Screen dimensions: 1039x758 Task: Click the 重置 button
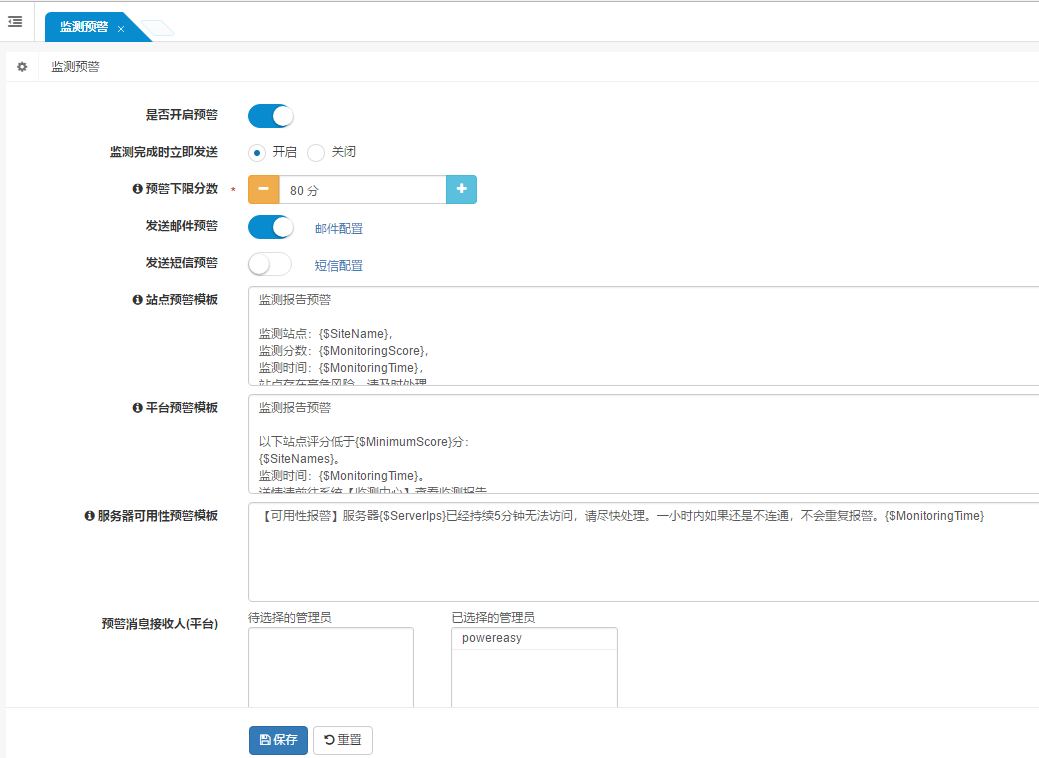[x=342, y=740]
